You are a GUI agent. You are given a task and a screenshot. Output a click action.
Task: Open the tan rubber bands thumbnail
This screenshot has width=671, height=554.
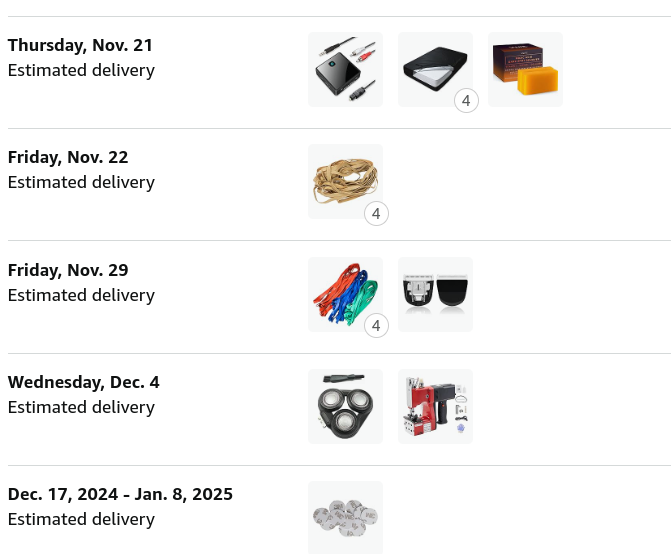345,181
